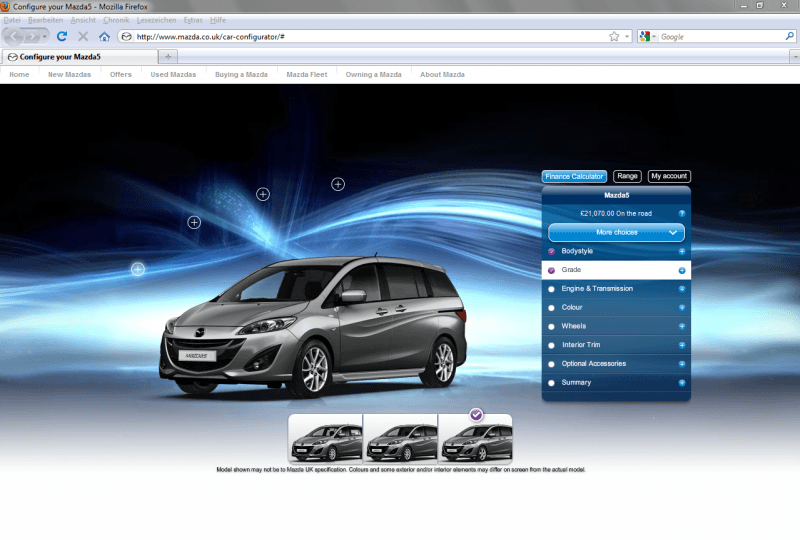This screenshot has height=540, width=800.
Task: Click the Engine & Transmission step bullet
Action: 551,289
